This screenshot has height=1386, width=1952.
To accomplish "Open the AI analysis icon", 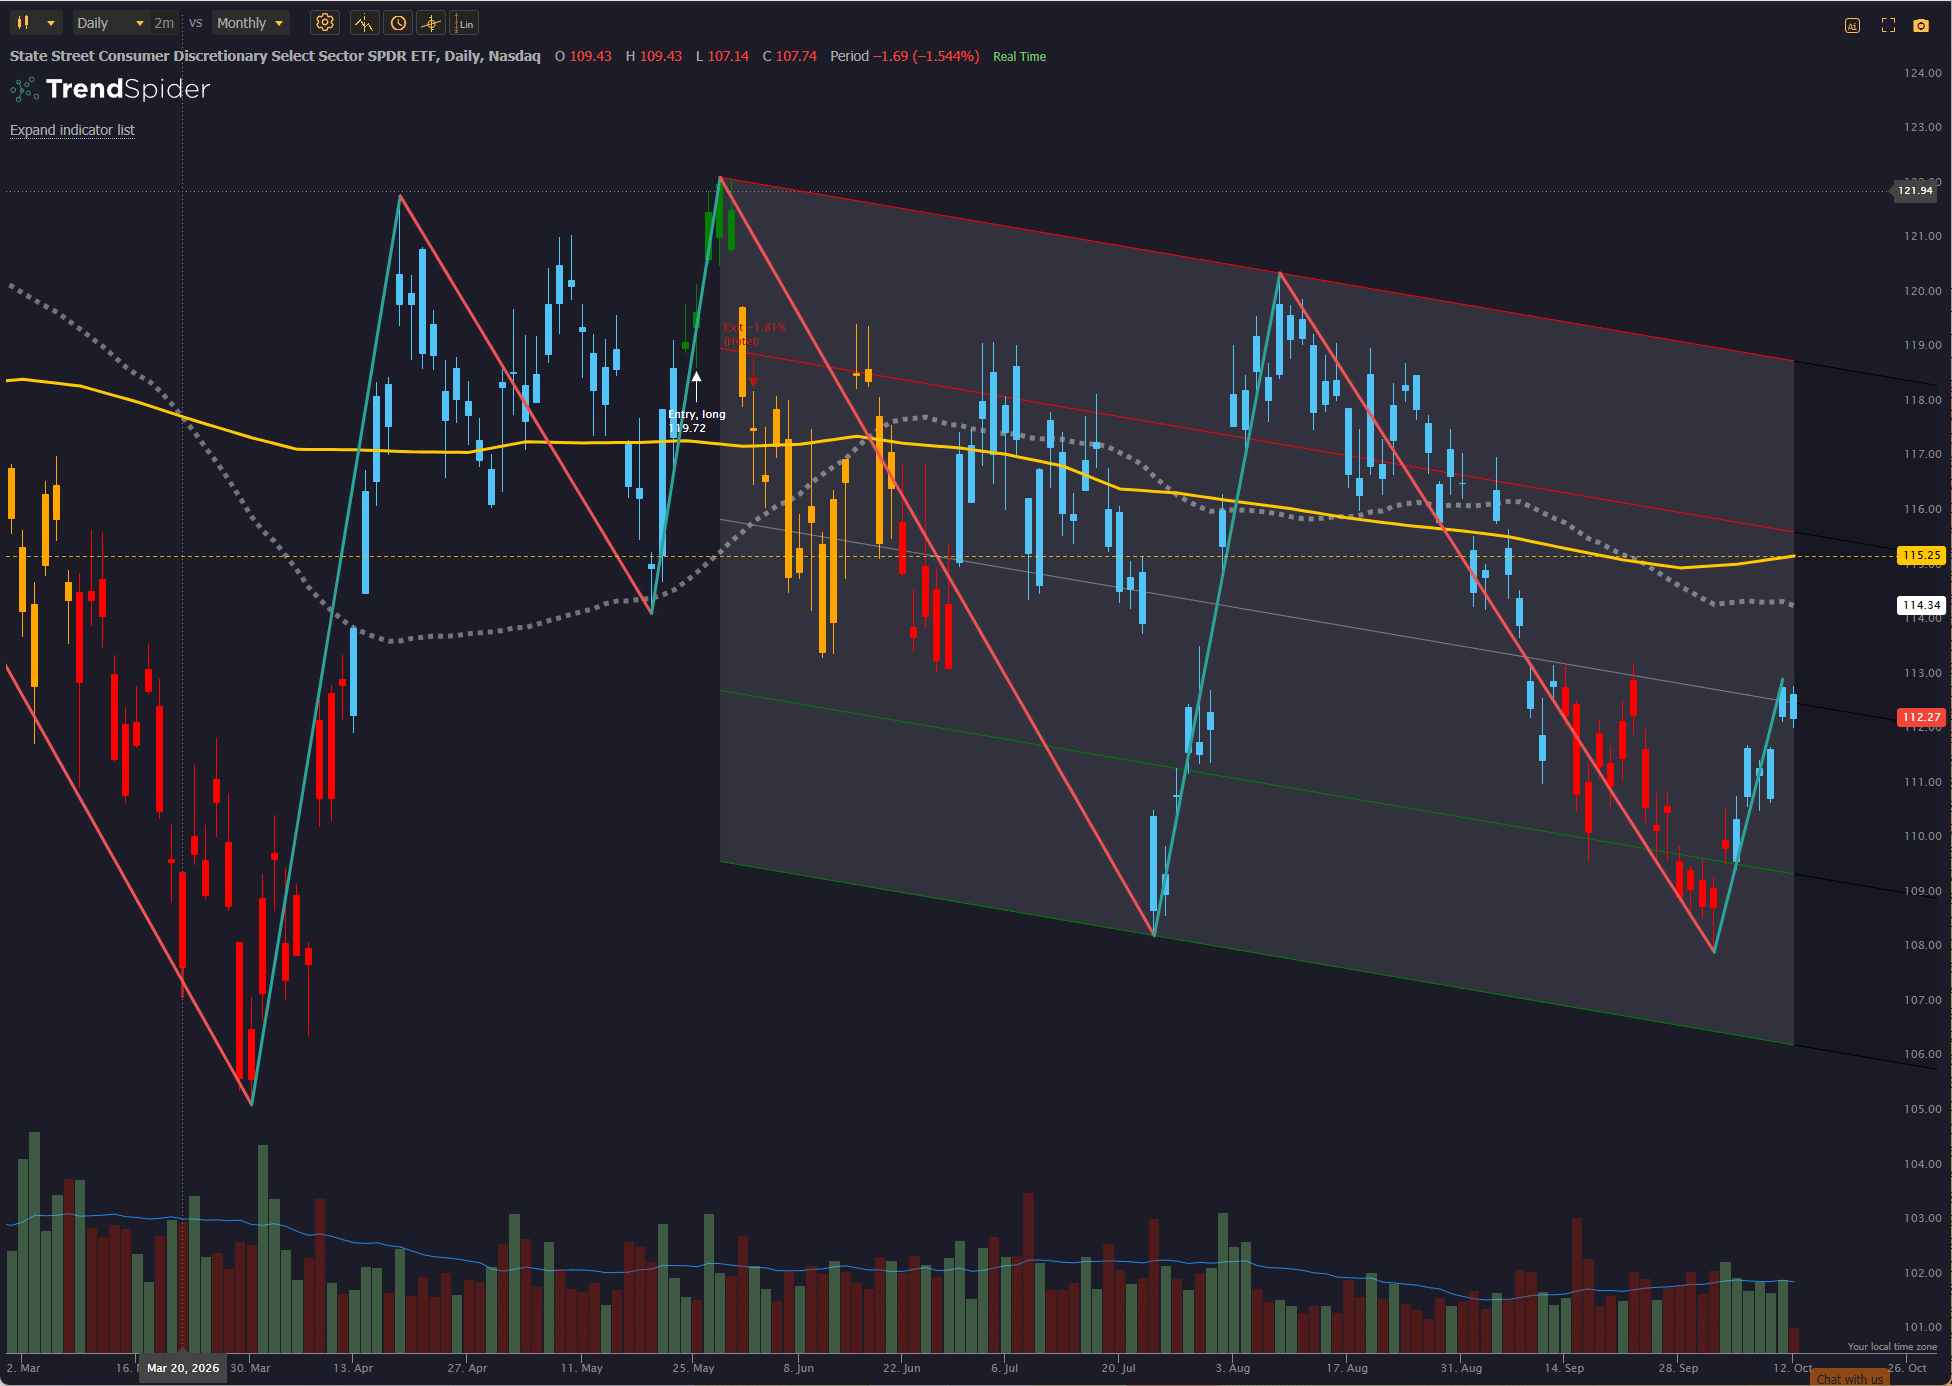I will tap(1852, 25).
